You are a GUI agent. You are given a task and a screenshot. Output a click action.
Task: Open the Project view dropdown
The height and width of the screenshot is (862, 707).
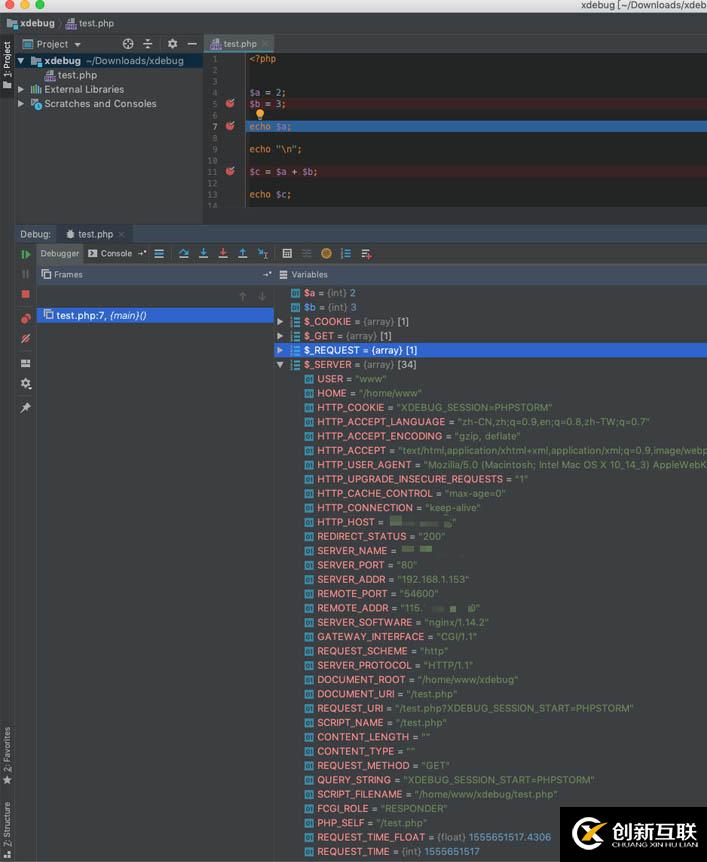58,44
